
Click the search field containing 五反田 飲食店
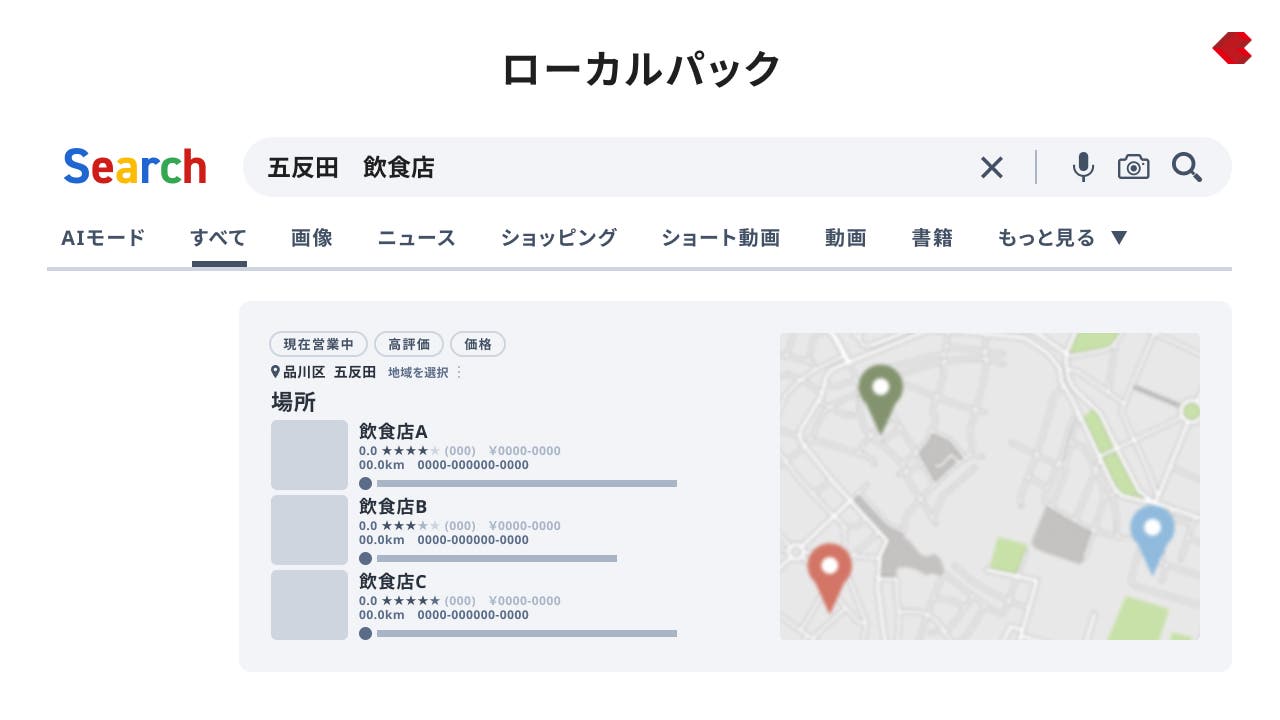click(737, 167)
